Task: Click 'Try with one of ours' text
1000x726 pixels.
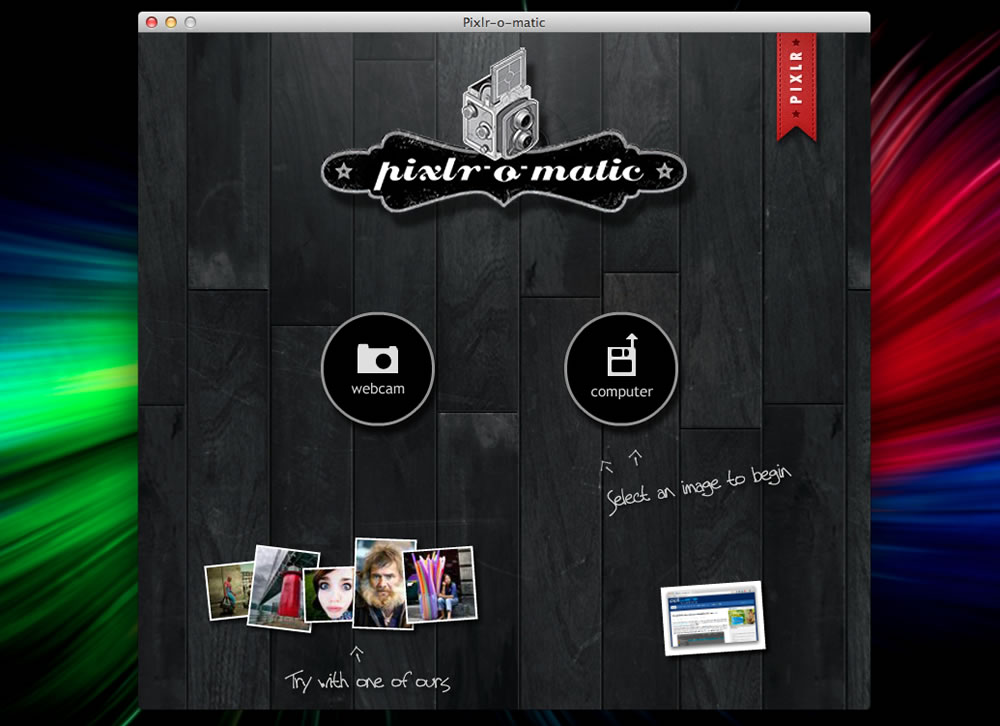Action: click(367, 681)
